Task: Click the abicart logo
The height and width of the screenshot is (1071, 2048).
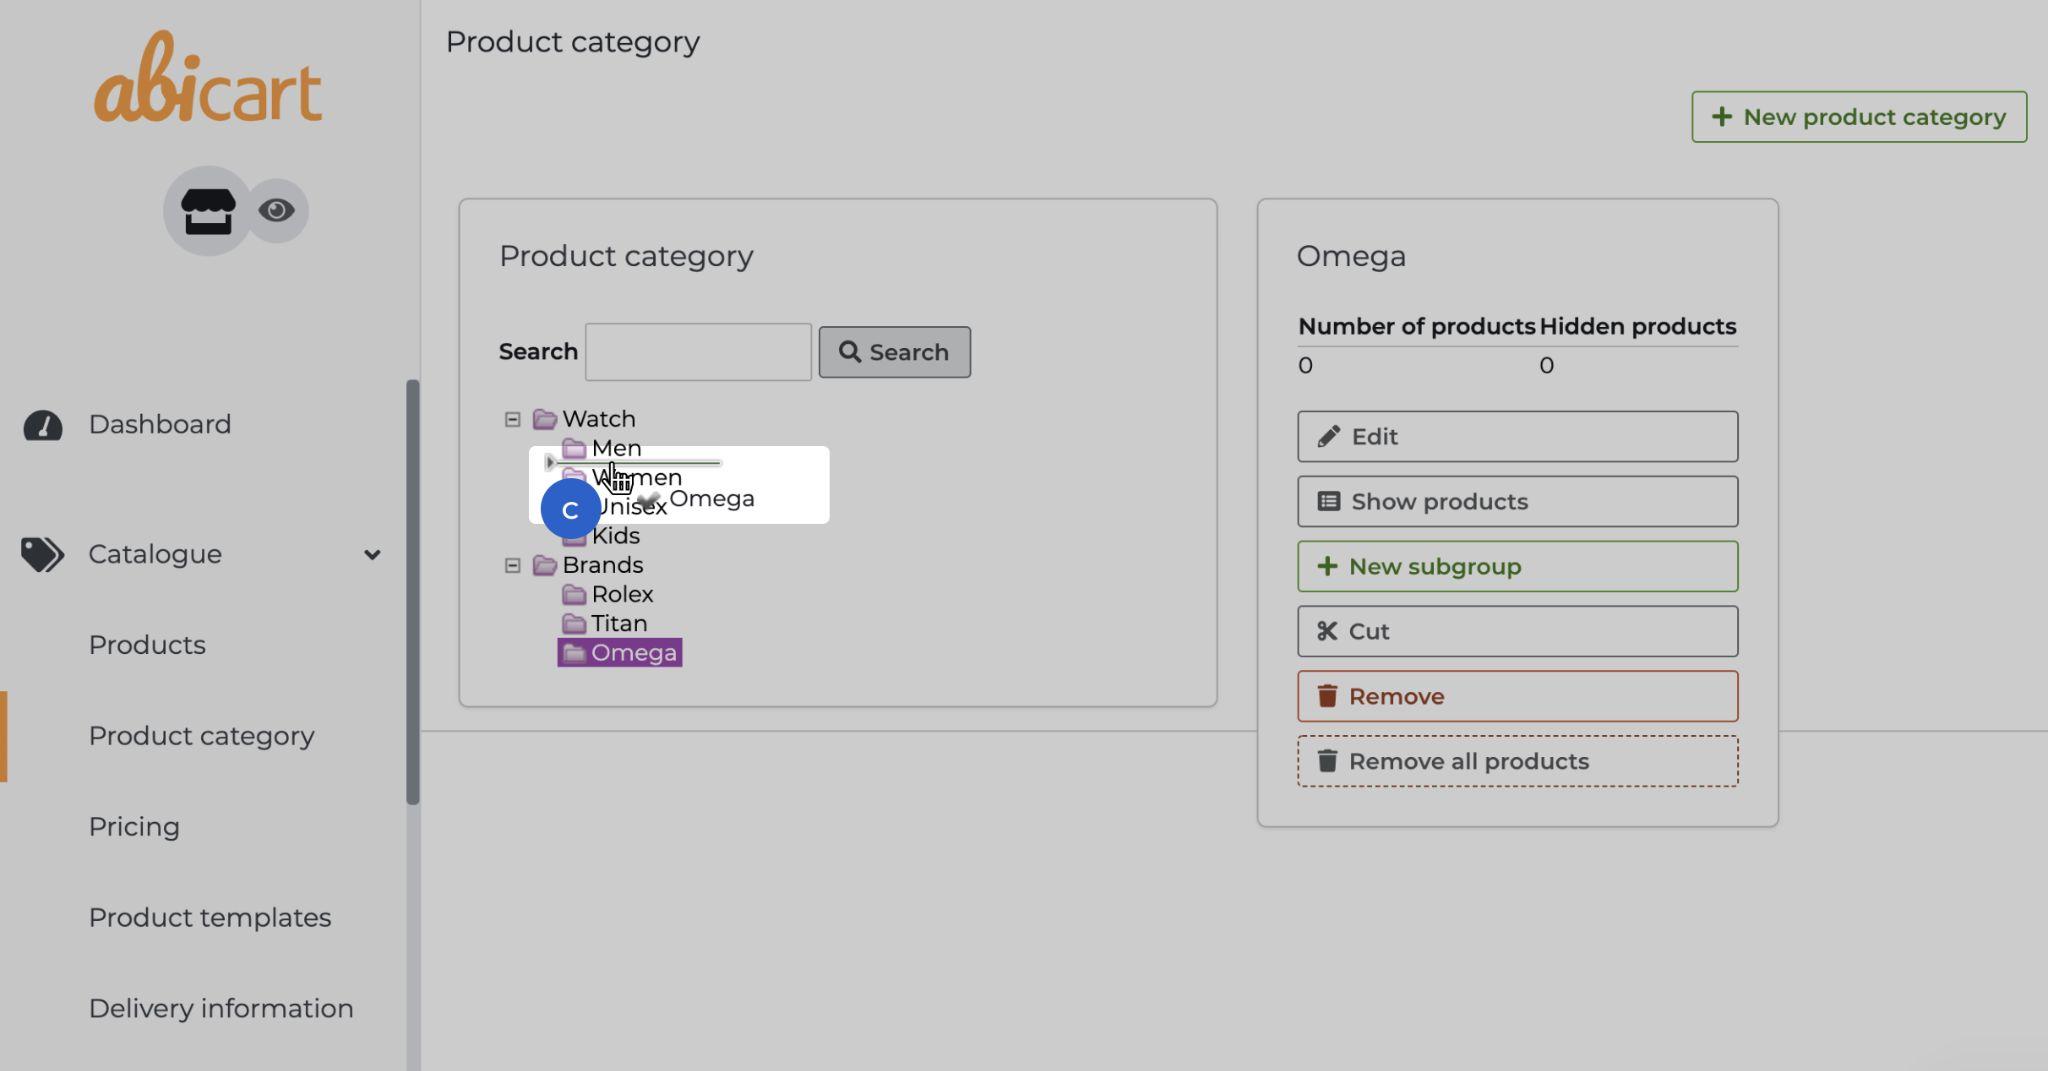Action: click(208, 80)
